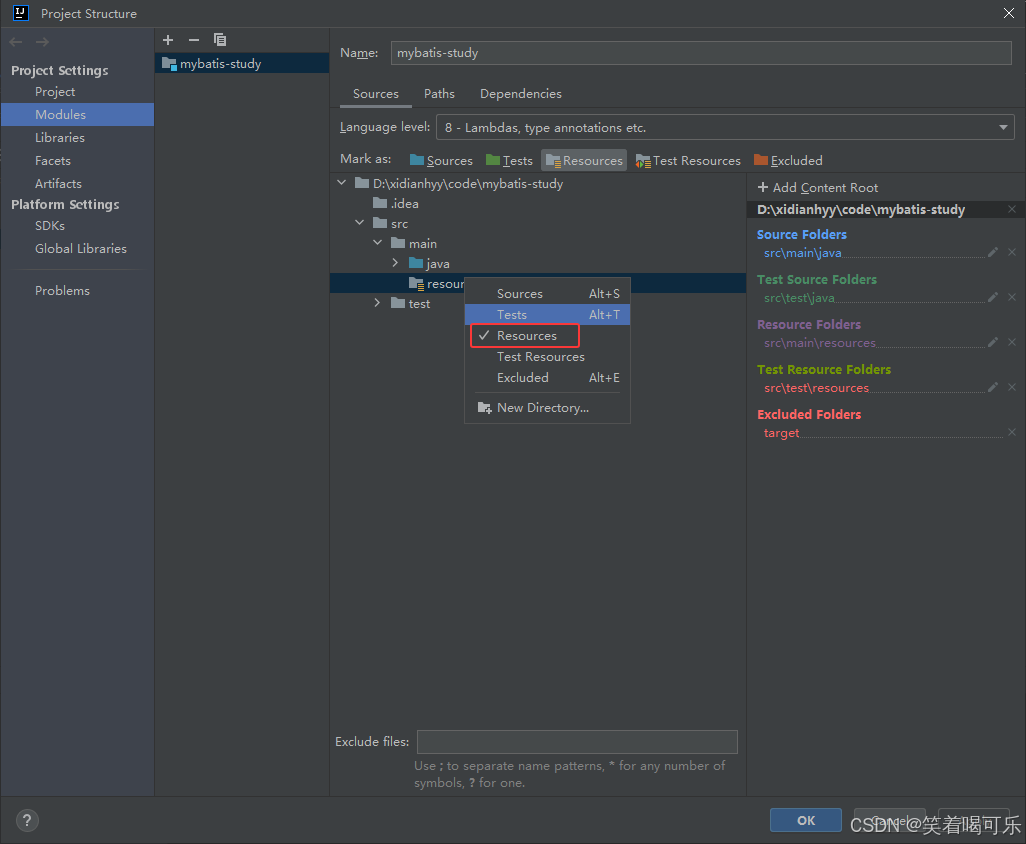
Task: Collapse the D:\xidianhyy\code\mybatis-study root node
Action: [342, 183]
